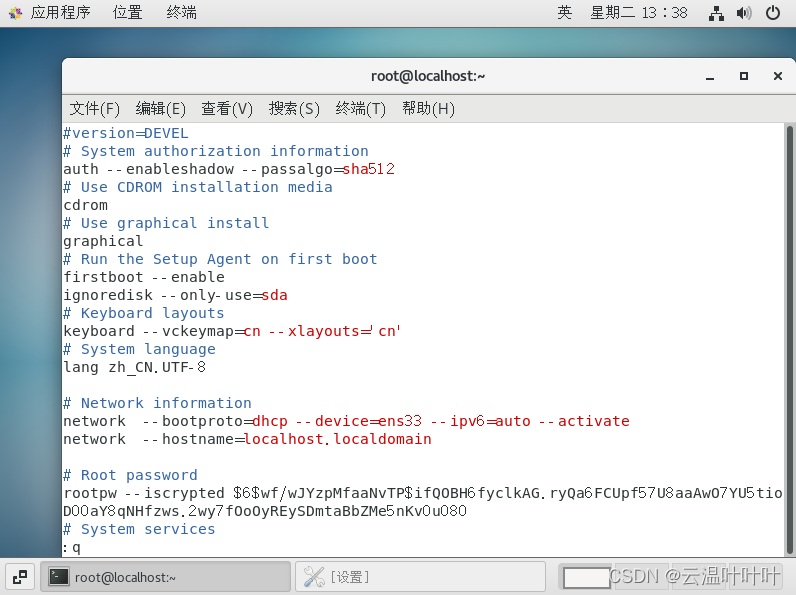Maximize the root@localhost terminal window

point(744,76)
